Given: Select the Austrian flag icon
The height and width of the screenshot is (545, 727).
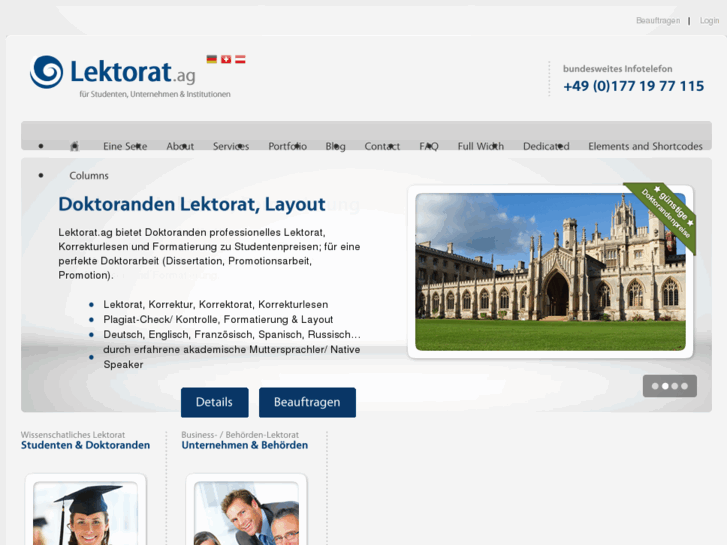Looking at the screenshot, I should click(240, 59).
